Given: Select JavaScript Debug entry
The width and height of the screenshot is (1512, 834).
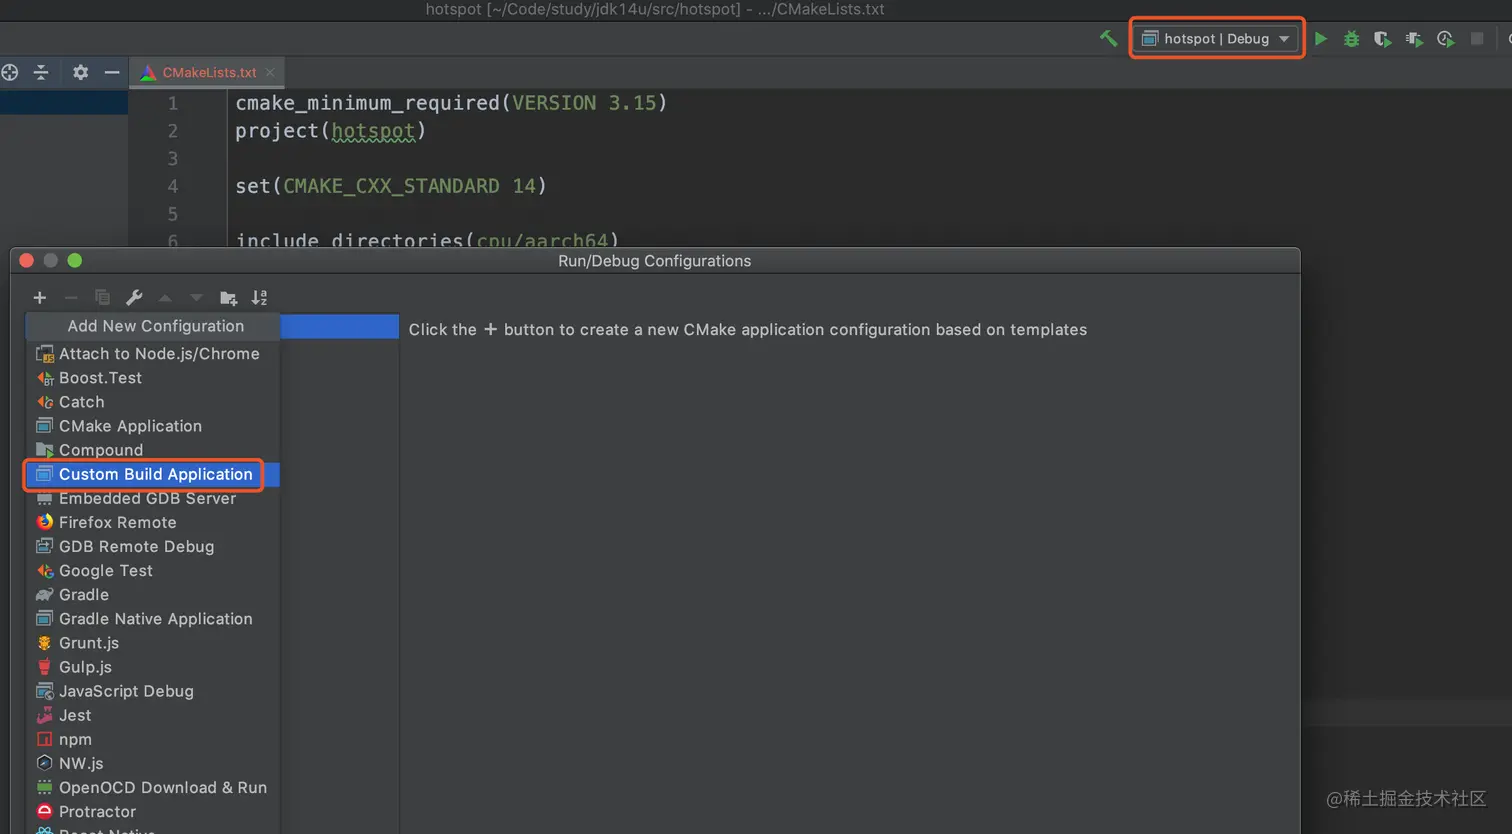Looking at the screenshot, I should pos(152,691).
